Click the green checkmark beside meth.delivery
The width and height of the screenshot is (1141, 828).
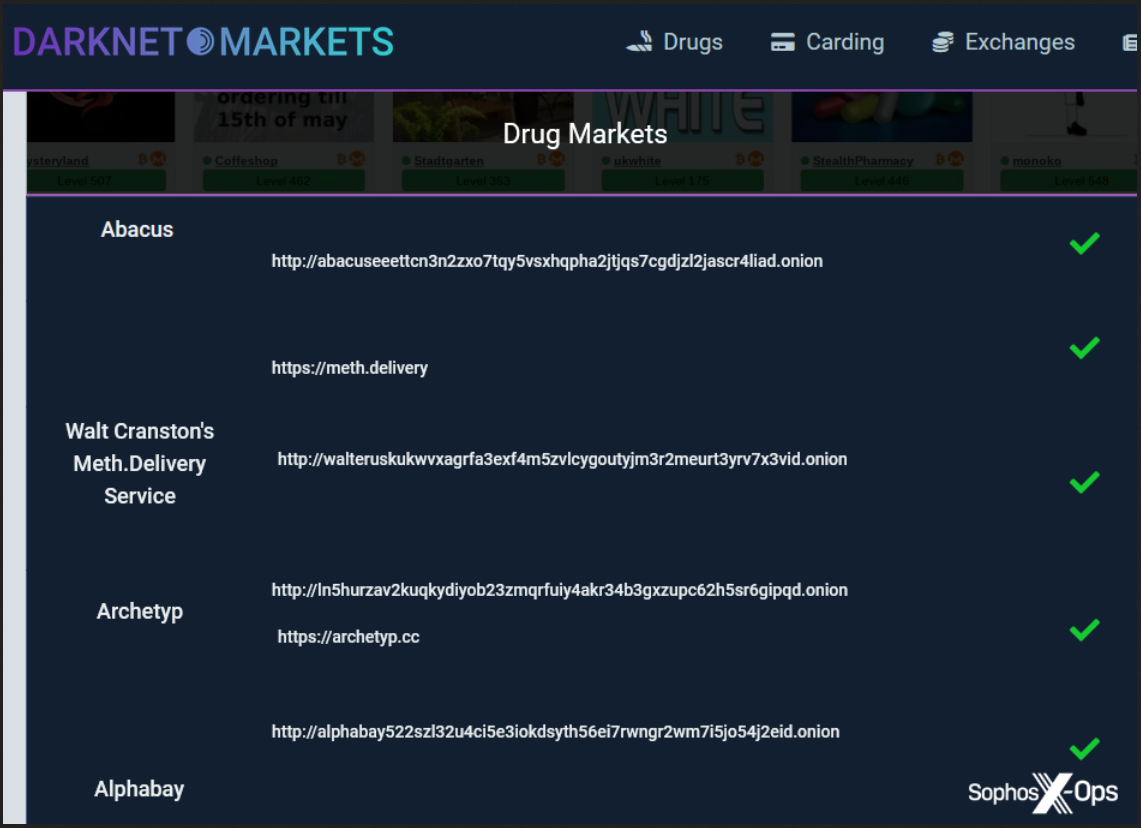pos(1084,348)
